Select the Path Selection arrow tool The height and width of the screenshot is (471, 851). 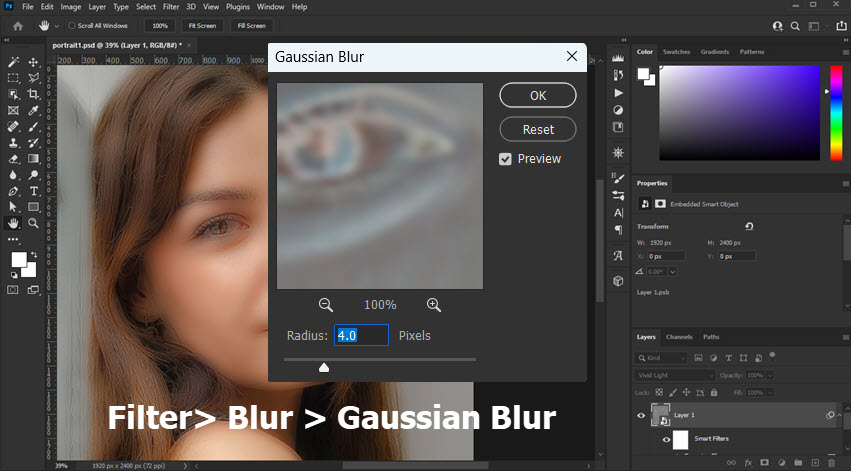point(14,207)
